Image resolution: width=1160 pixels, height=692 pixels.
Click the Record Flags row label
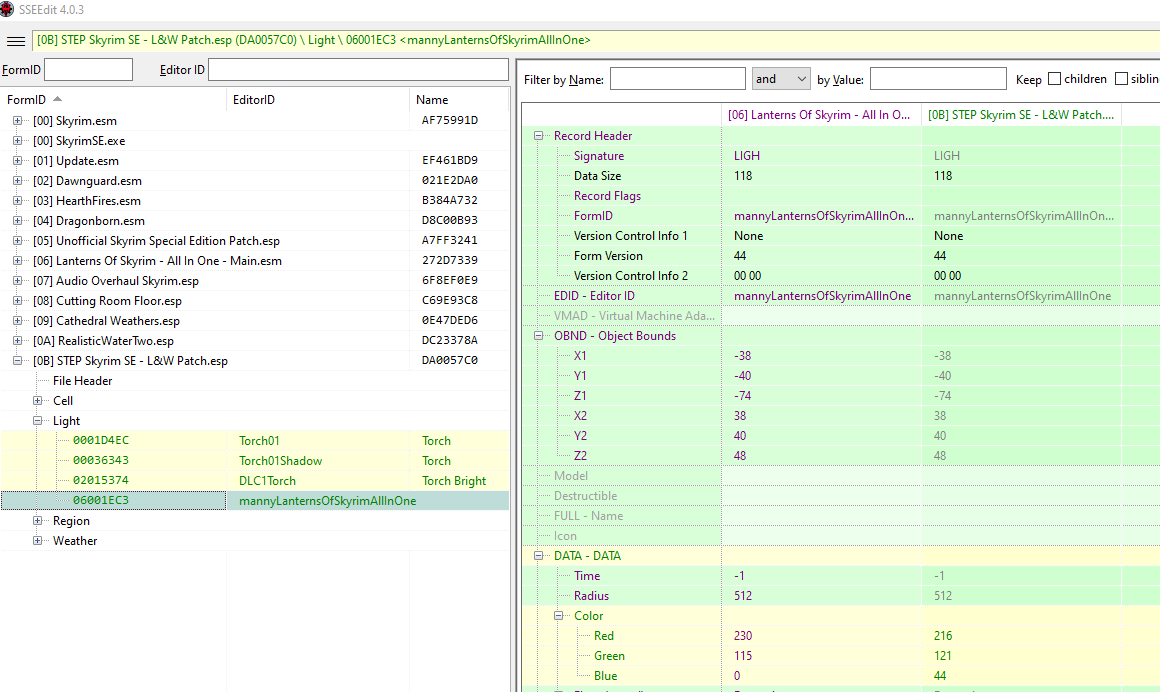607,196
